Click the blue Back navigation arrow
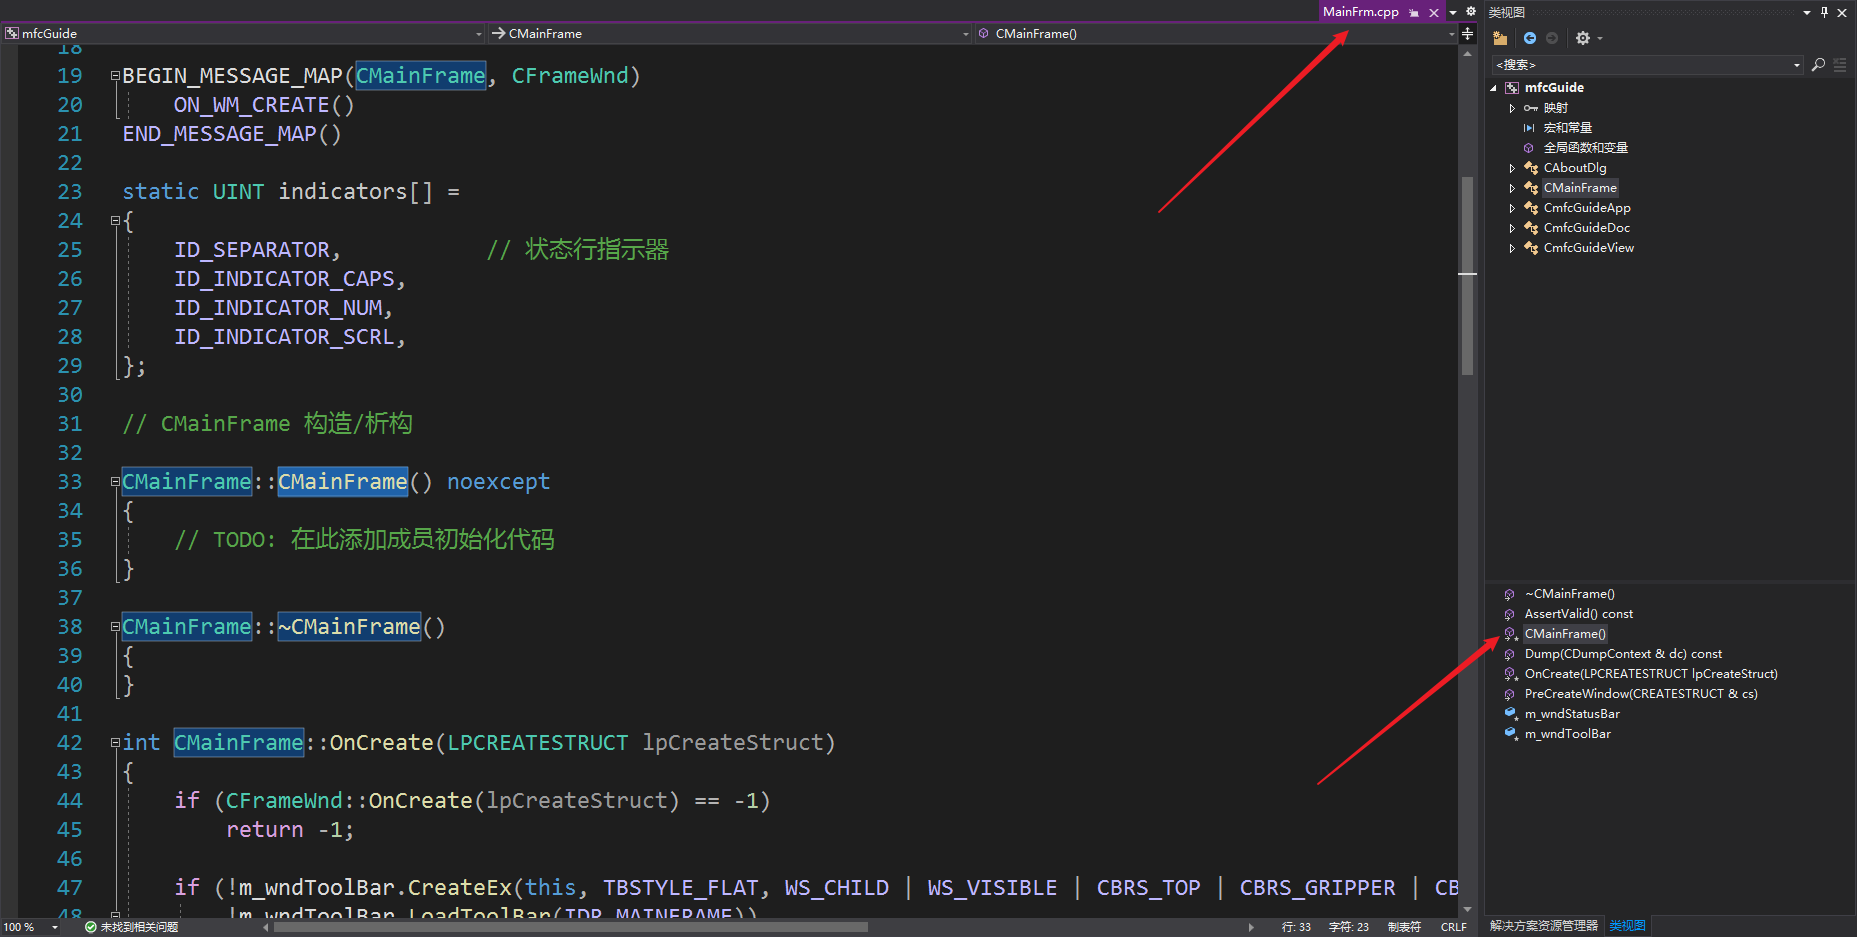Viewport: 1857px width, 937px height. coord(1530,38)
